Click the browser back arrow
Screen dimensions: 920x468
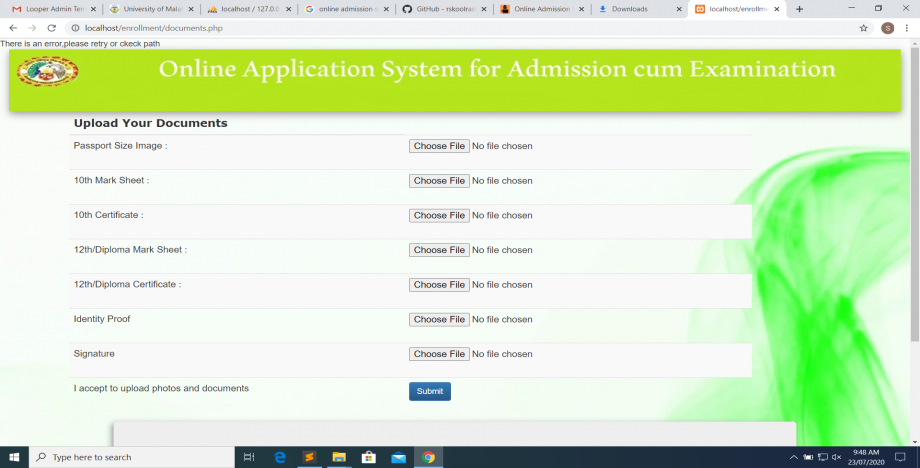coord(13,28)
